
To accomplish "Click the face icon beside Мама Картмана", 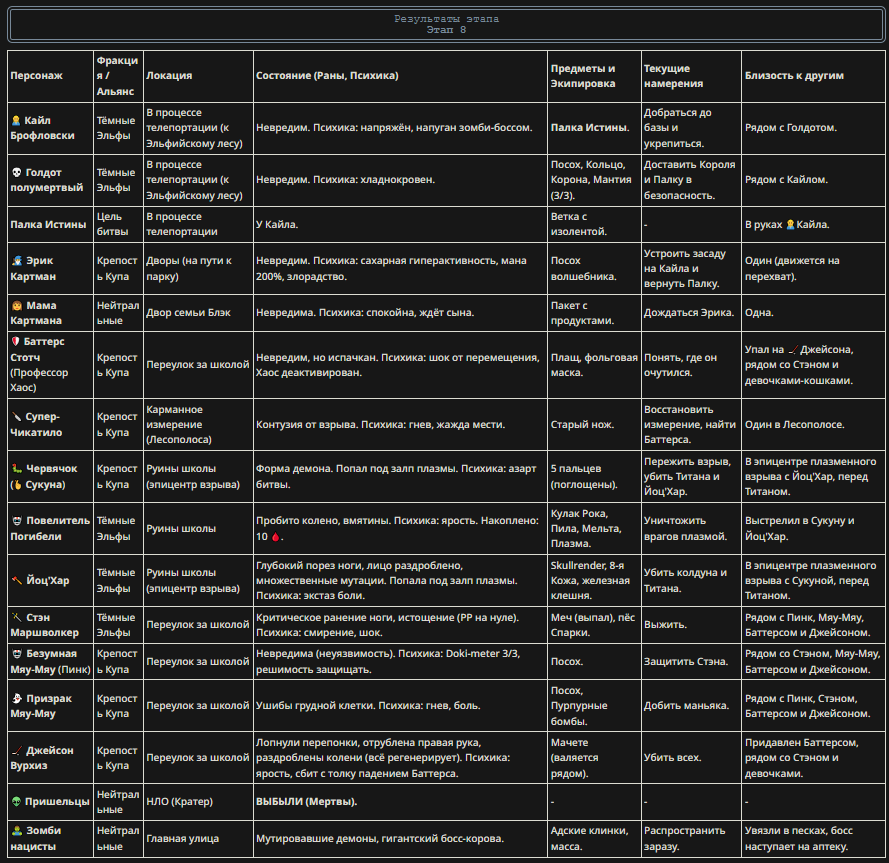I will coord(18,306).
